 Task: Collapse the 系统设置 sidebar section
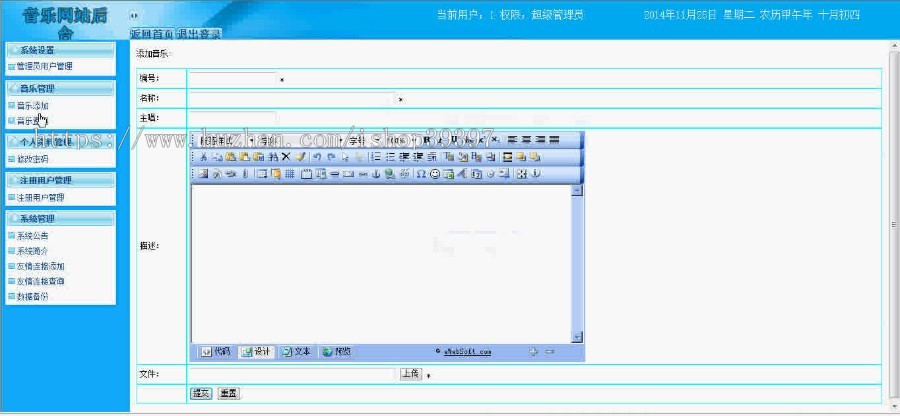tap(60, 50)
